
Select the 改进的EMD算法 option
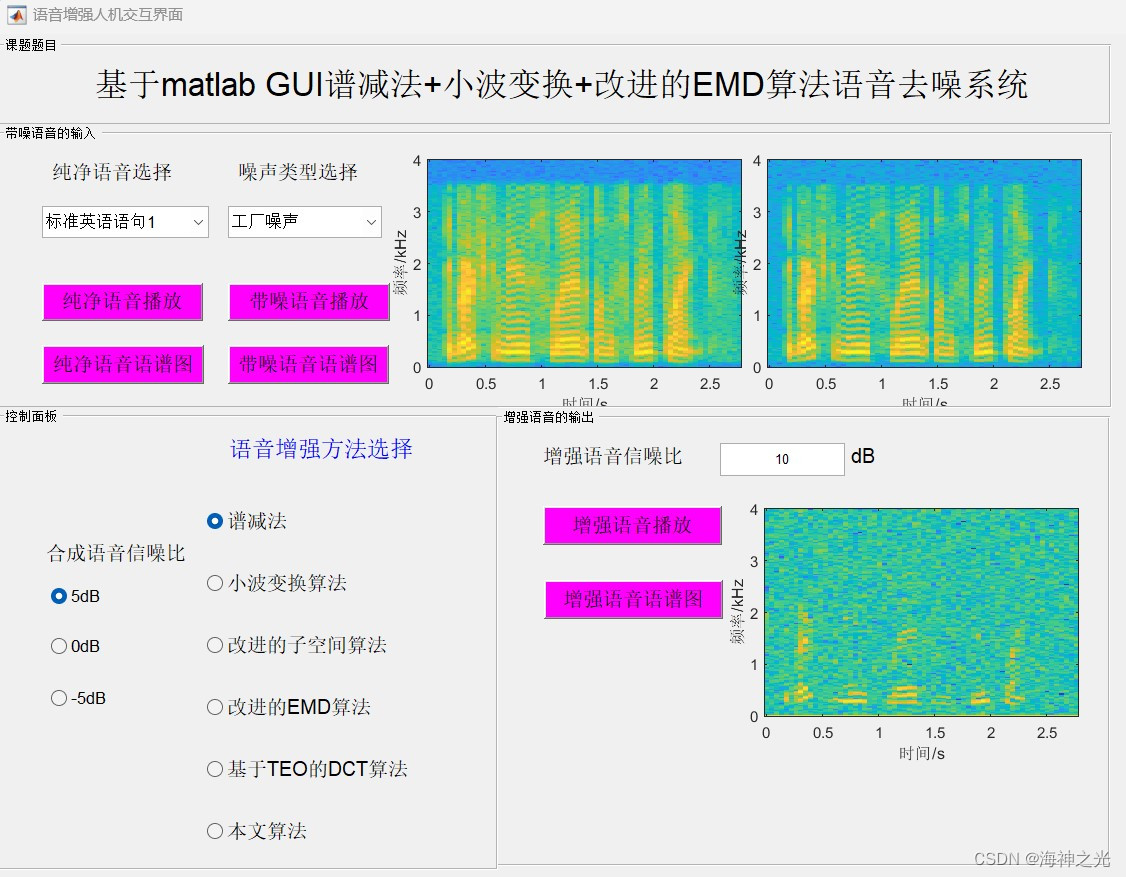click(x=214, y=707)
